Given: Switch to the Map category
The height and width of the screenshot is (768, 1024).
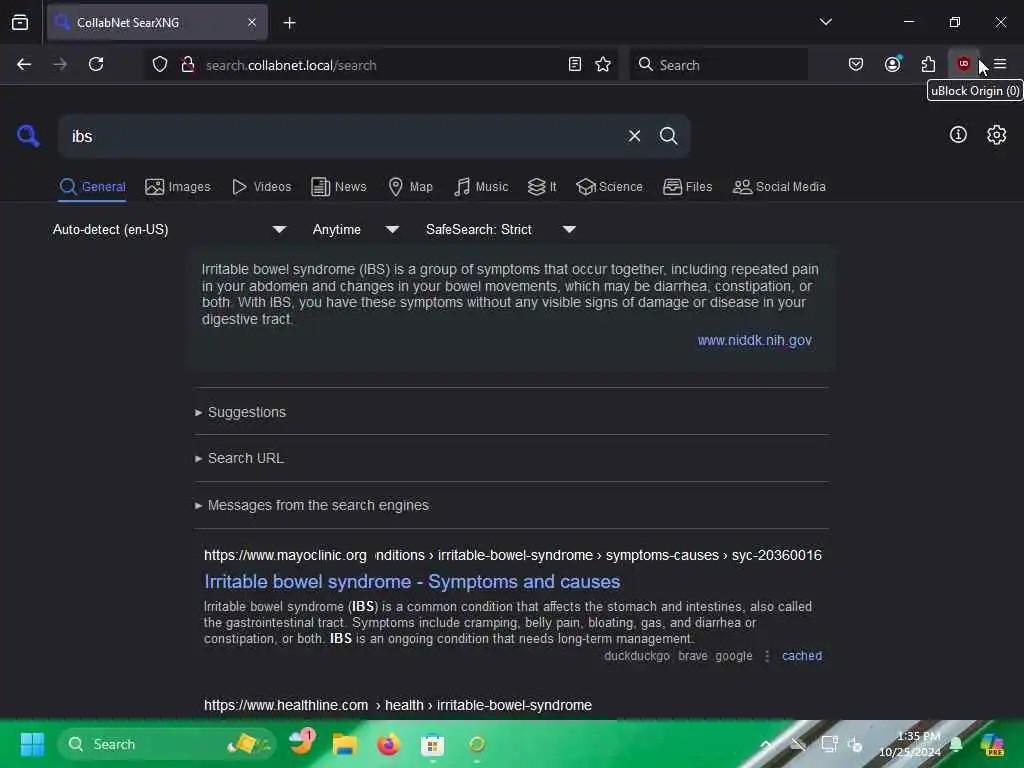Looking at the screenshot, I should pyautogui.click(x=410, y=187).
